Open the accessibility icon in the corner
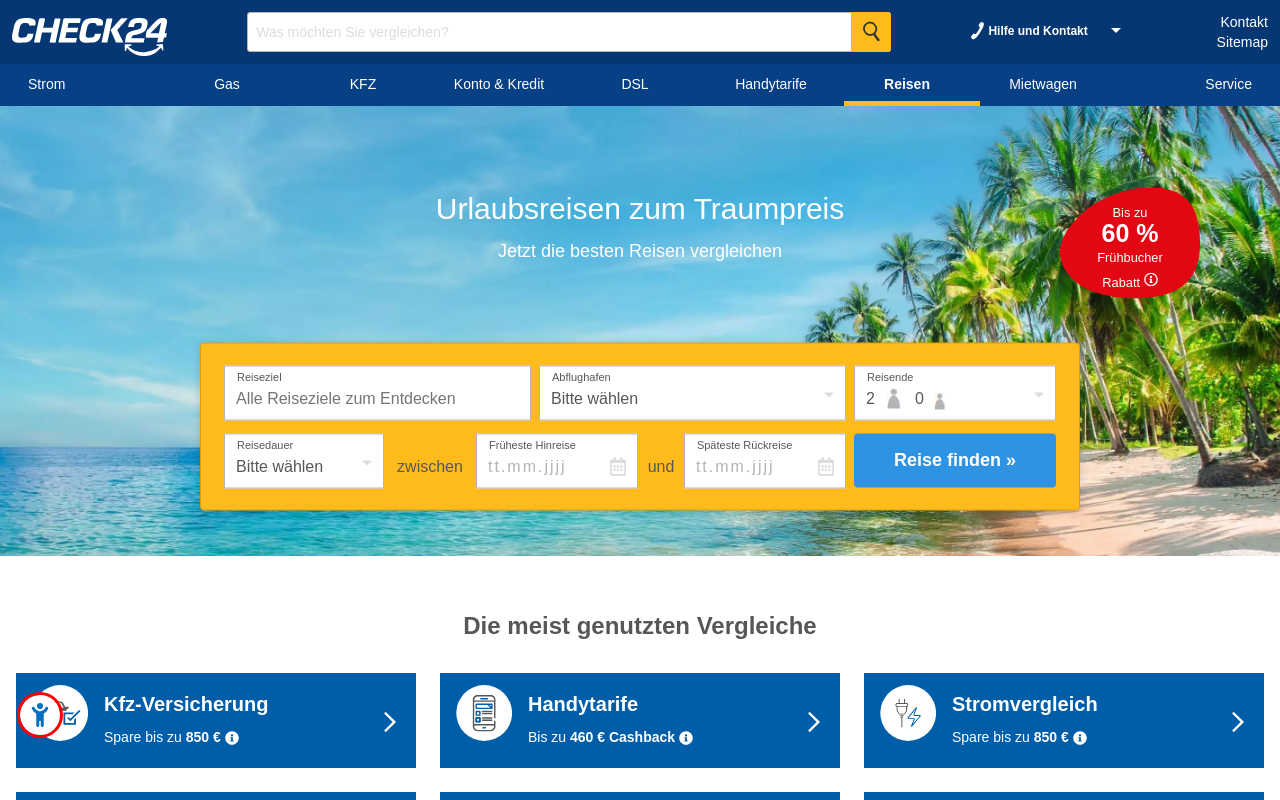Image resolution: width=1280 pixels, height=800 pixels. pos(38,714)
